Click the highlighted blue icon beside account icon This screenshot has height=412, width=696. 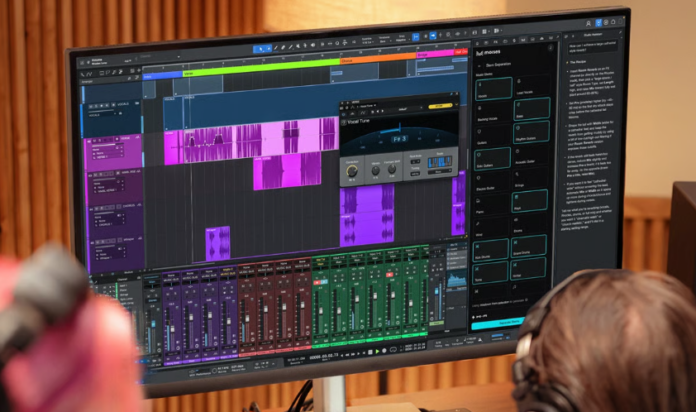599,22
